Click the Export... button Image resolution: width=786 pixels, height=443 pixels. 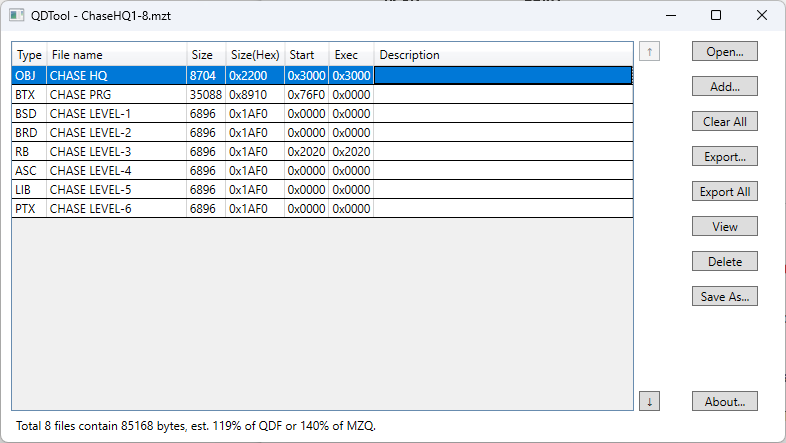point(724,156)
